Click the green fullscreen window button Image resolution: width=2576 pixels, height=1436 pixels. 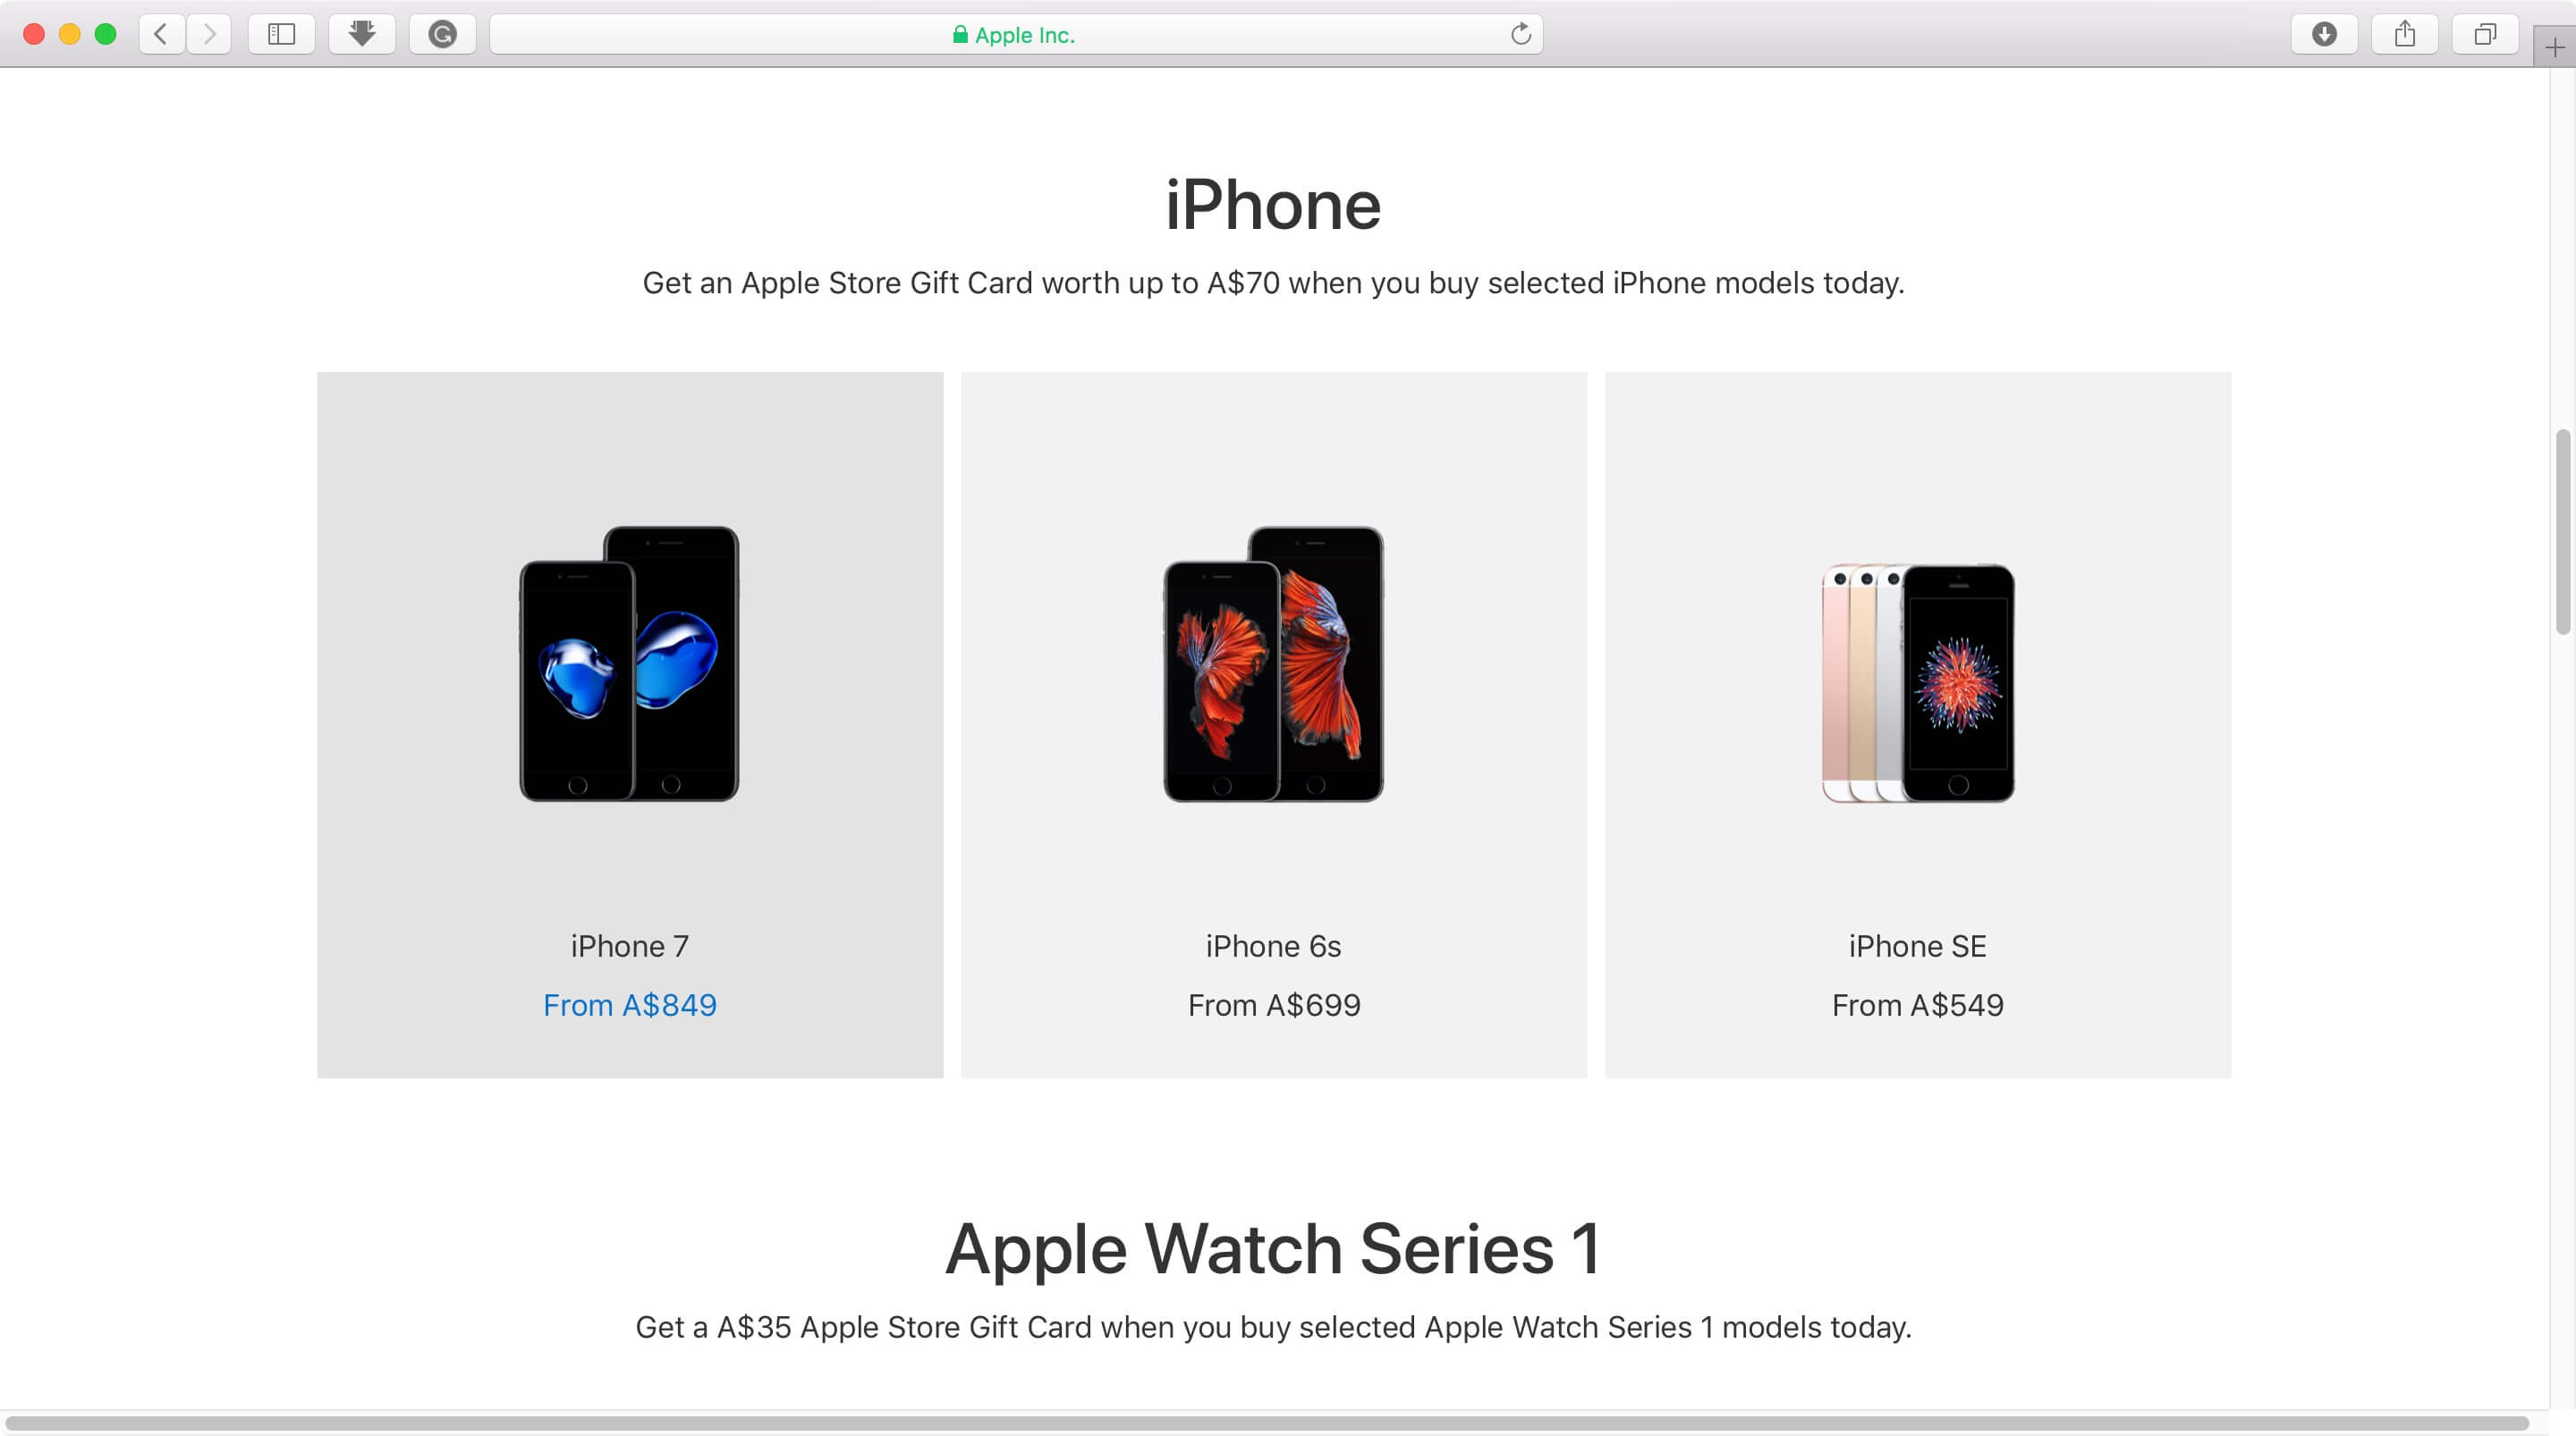(105, 34)
